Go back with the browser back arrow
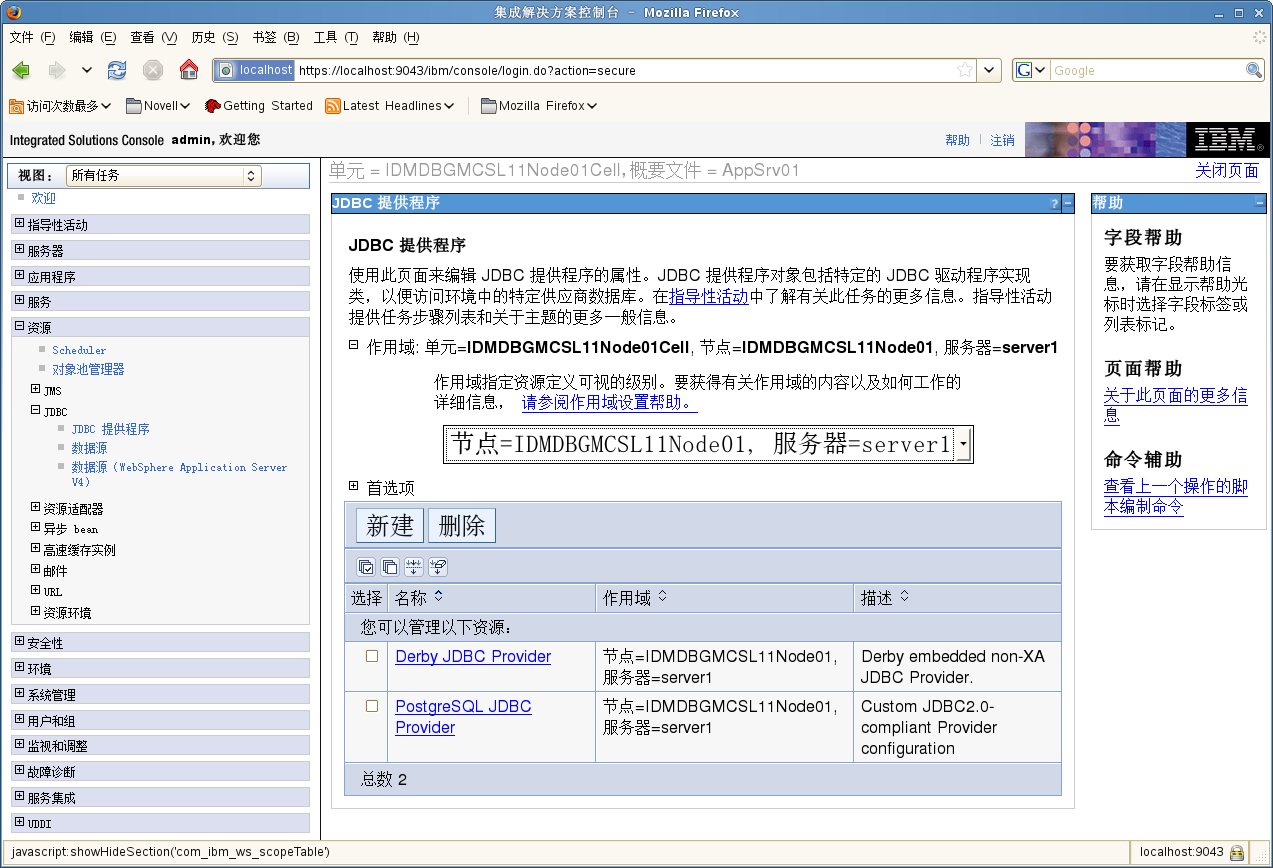 click(x=21, y=70)
